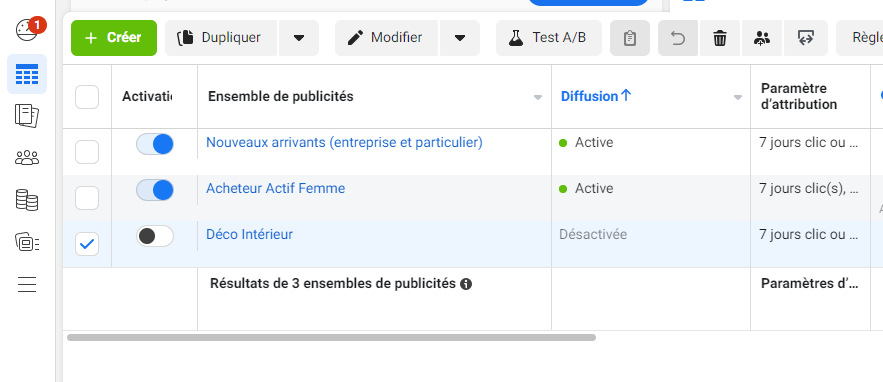The width and height of the screenshot is (883, 382).
Task: Start a Test A/B
Action: click(x=548, y=38)
